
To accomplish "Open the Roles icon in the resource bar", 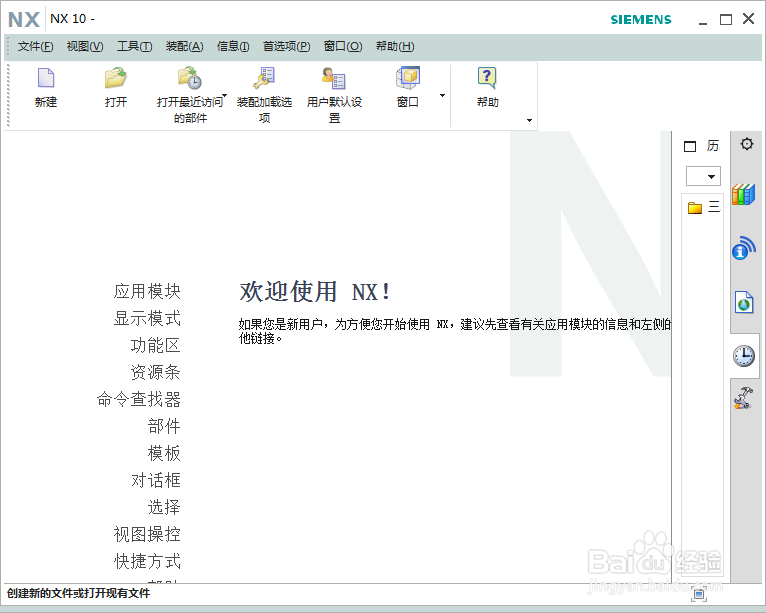I will 744,398.
